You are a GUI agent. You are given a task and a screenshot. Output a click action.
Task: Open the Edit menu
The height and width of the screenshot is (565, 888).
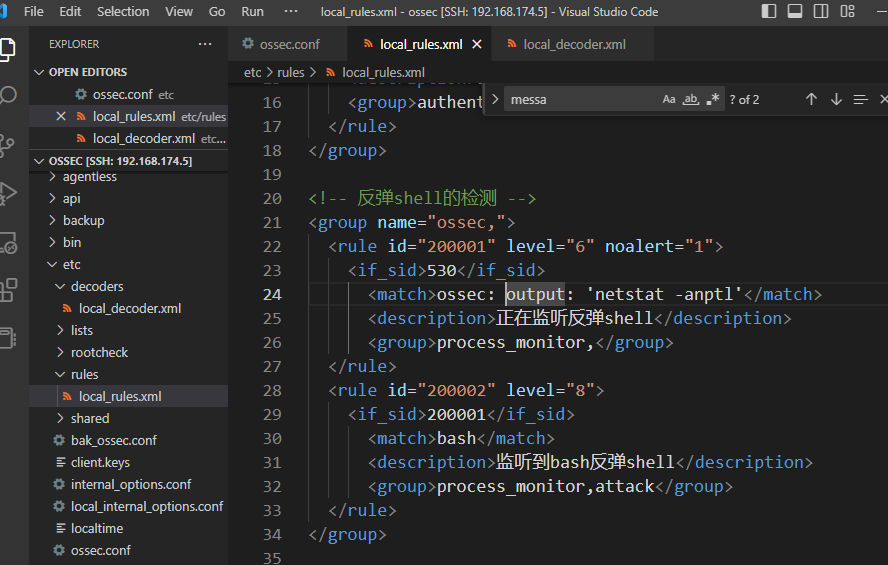point(70,11)
